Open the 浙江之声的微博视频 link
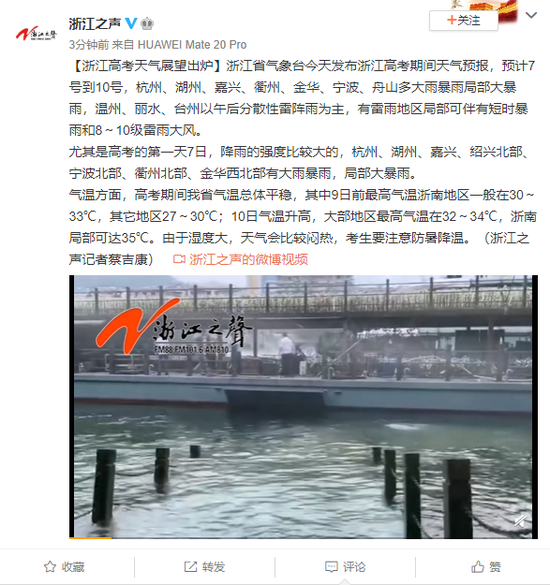Viewport: 550px width, 585px height. click(249, 259)
